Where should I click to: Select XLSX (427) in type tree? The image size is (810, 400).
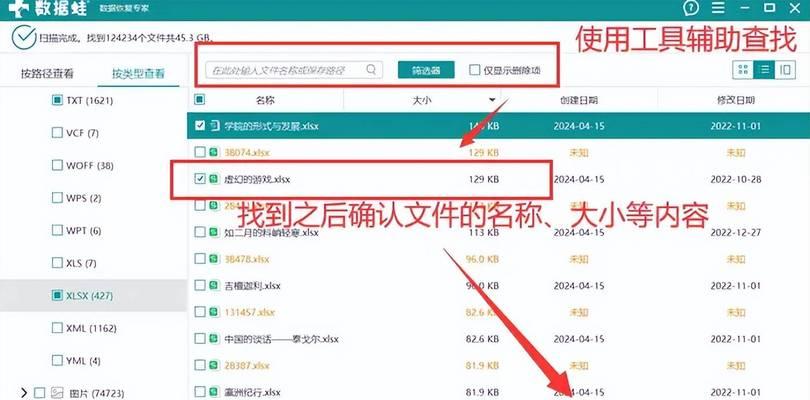click(90, 296)
